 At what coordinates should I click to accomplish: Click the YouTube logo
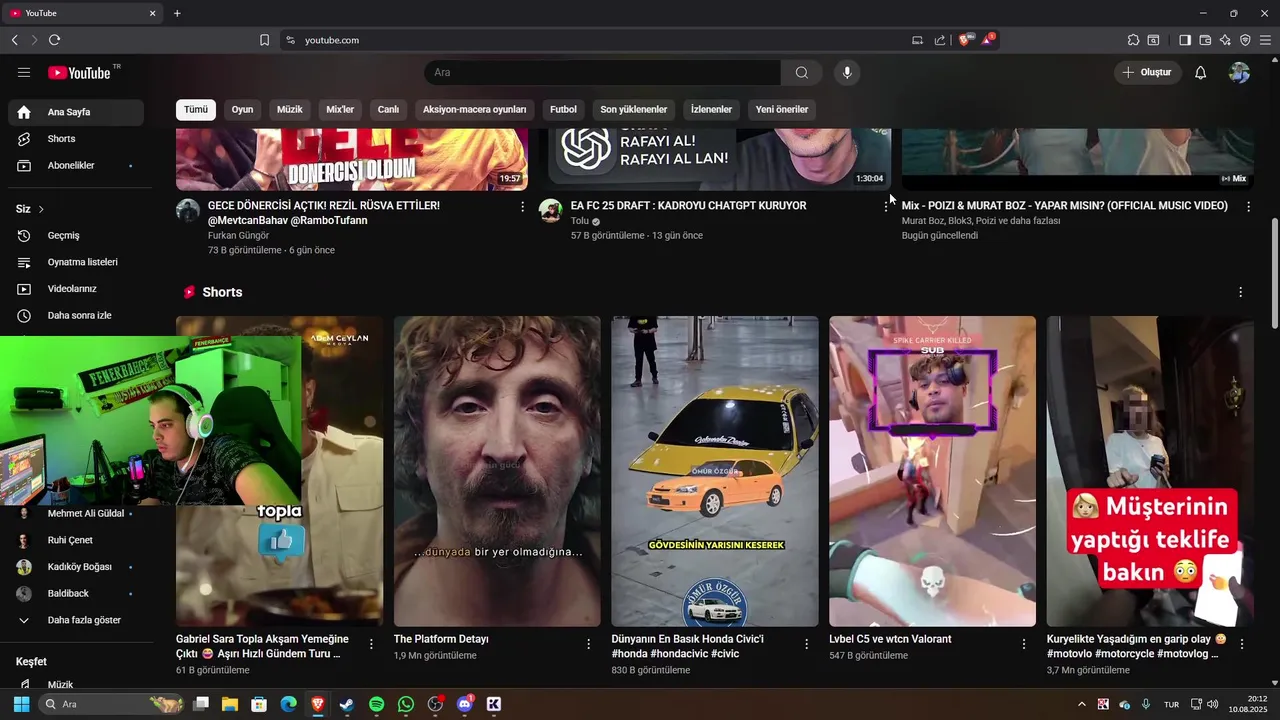pos(79,72)
